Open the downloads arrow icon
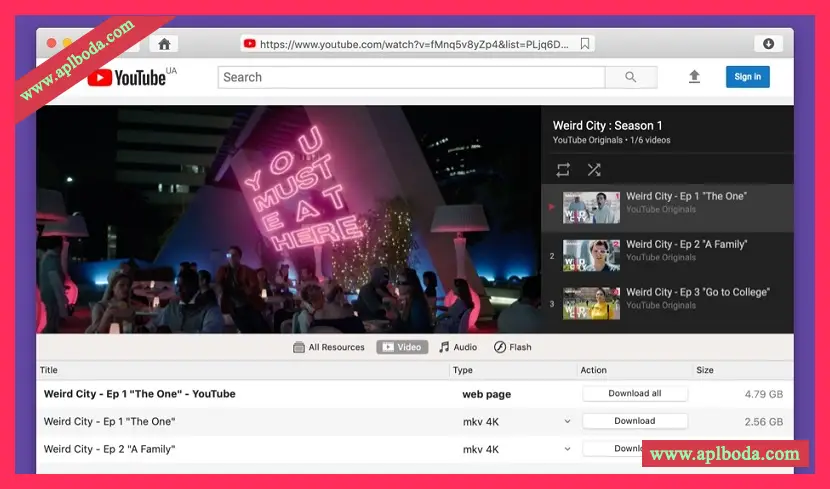 [x=767, y=44]
